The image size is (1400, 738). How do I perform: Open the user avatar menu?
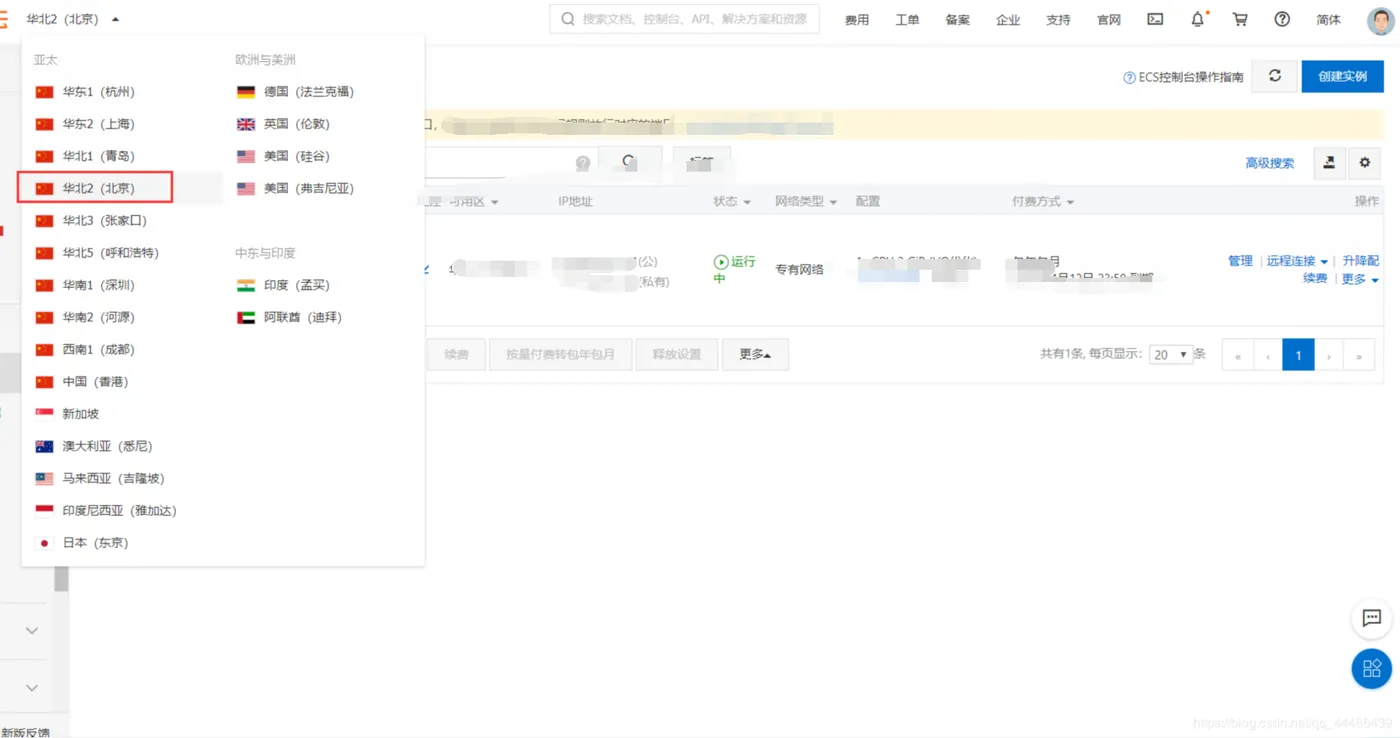[1380, 20]
